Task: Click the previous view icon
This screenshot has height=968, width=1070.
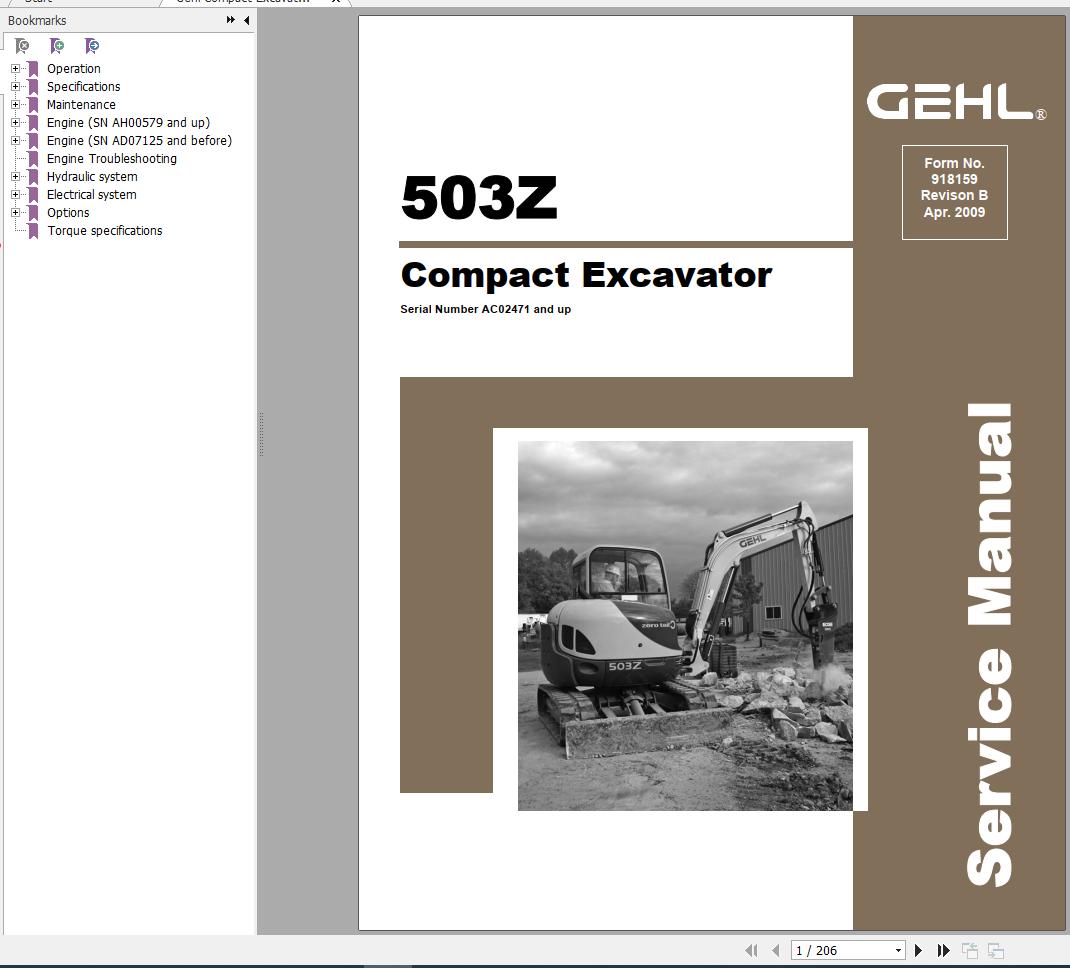Action: (x=970, y=950)
